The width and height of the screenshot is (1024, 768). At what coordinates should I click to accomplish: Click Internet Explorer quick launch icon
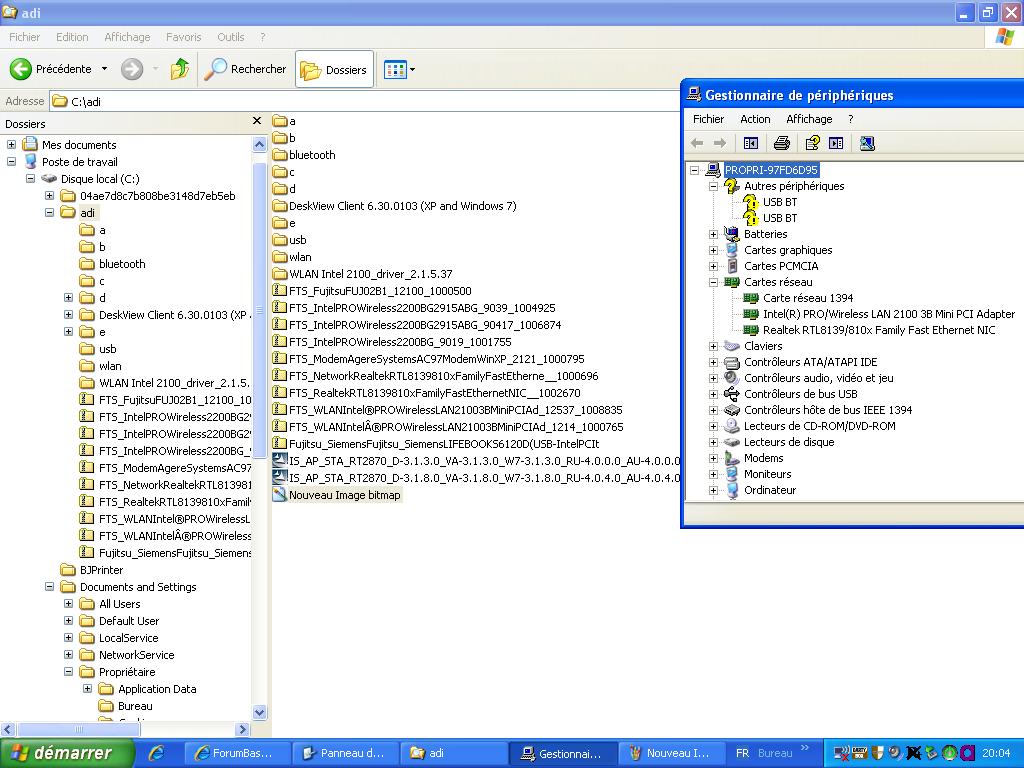(157, 753)
